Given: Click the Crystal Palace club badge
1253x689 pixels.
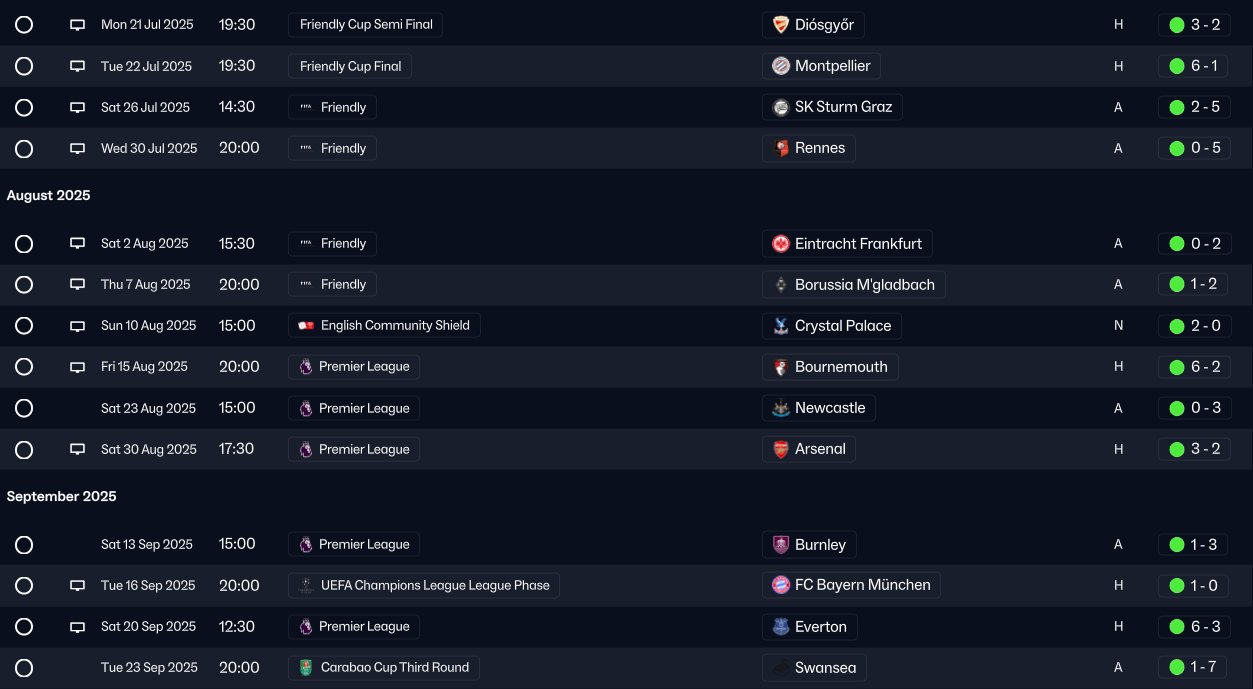Looking at the screenshot, I should click(x=781, y=326).
